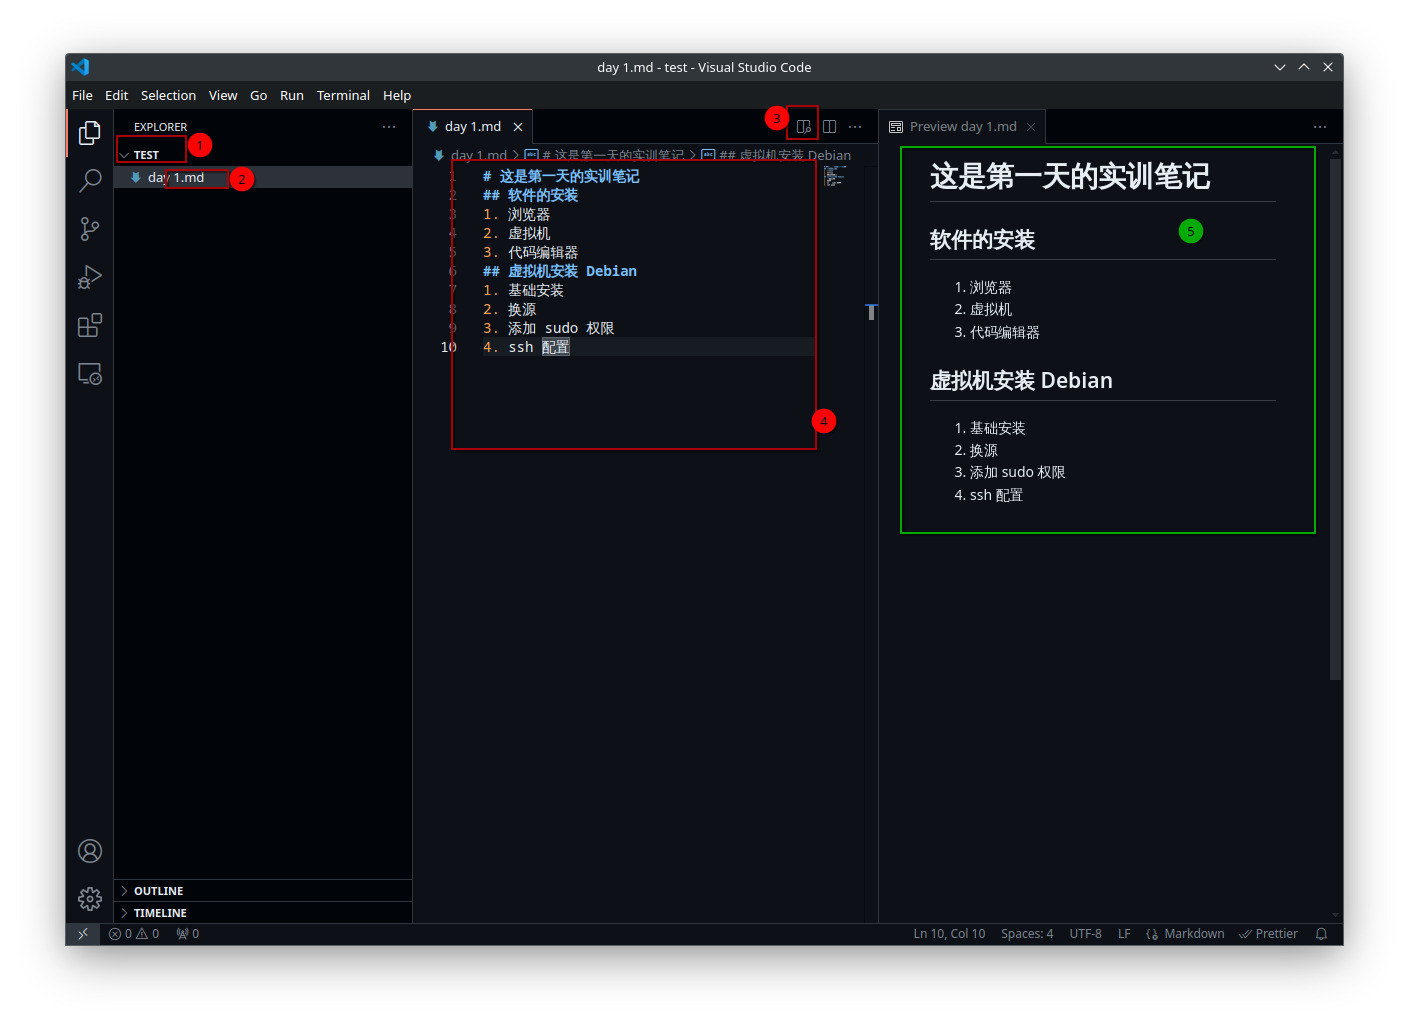
Task: Click editor line '4. ssh 配置'
Action: 526,347
